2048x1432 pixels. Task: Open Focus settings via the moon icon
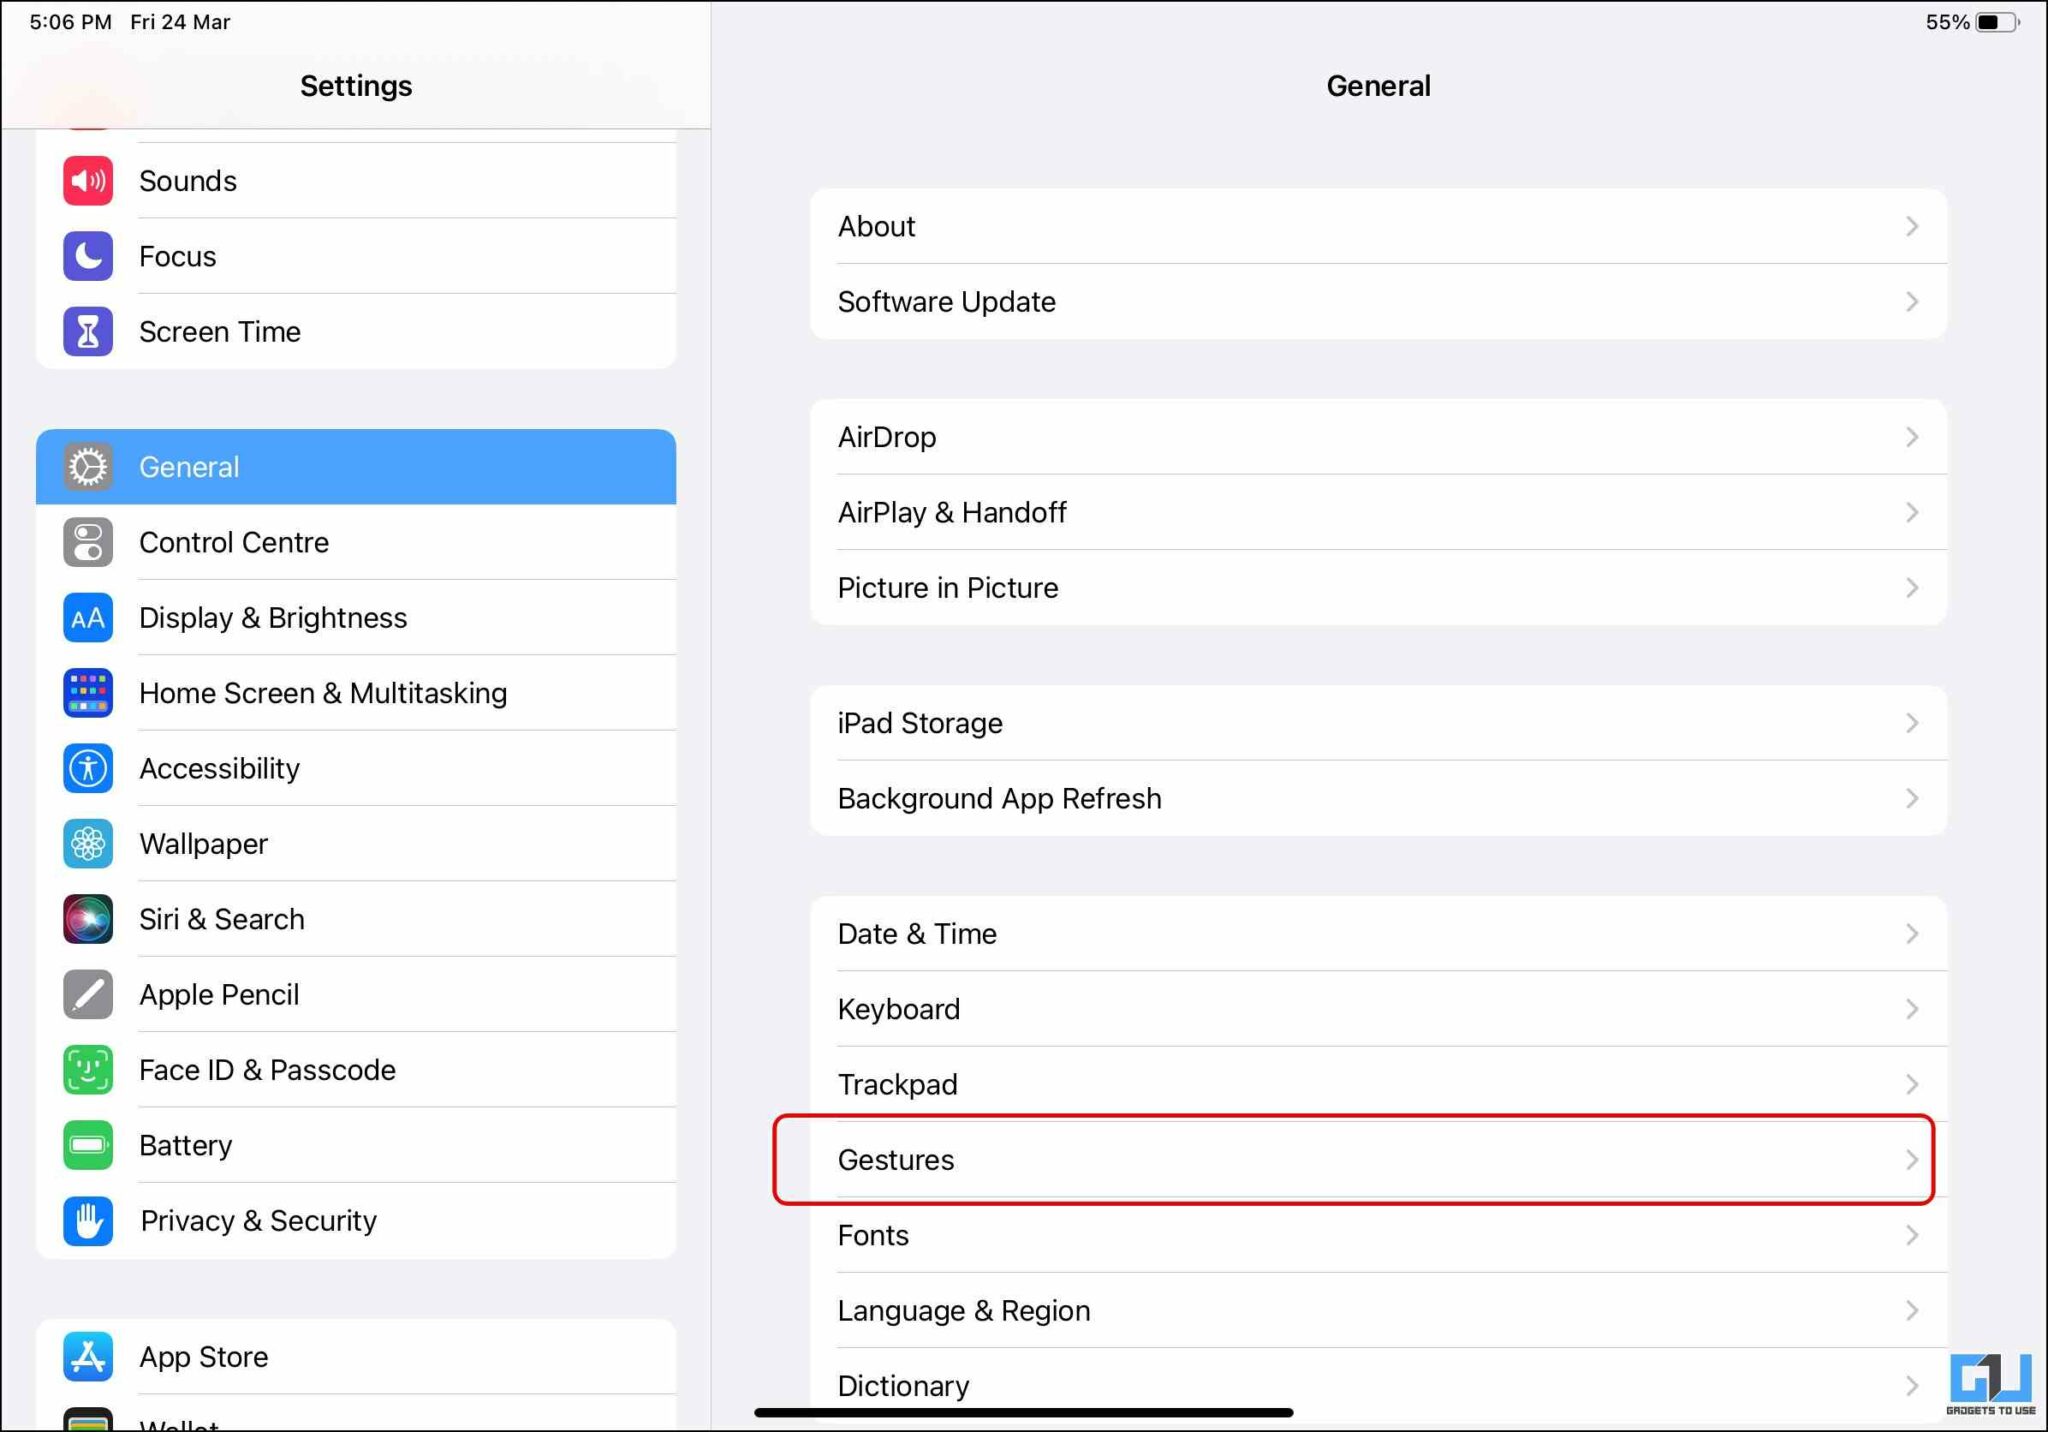coord(87,256)
